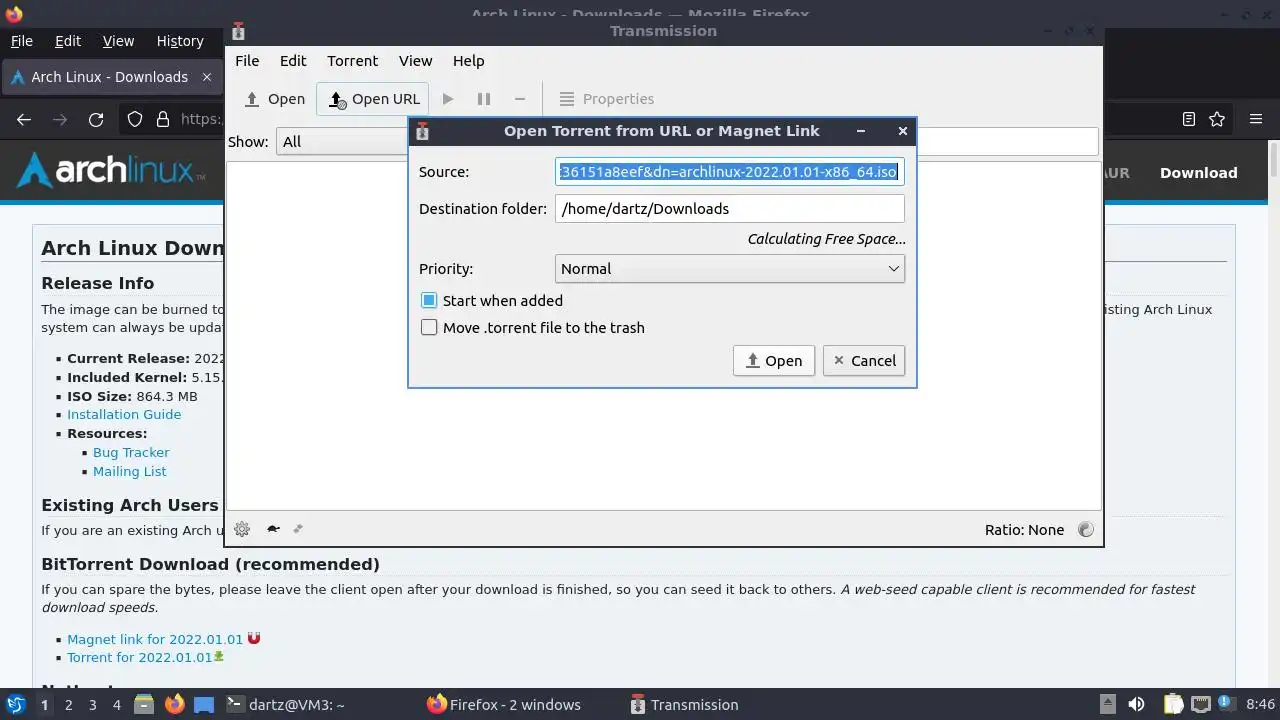Click the start torrent play icon

point(448,99)
